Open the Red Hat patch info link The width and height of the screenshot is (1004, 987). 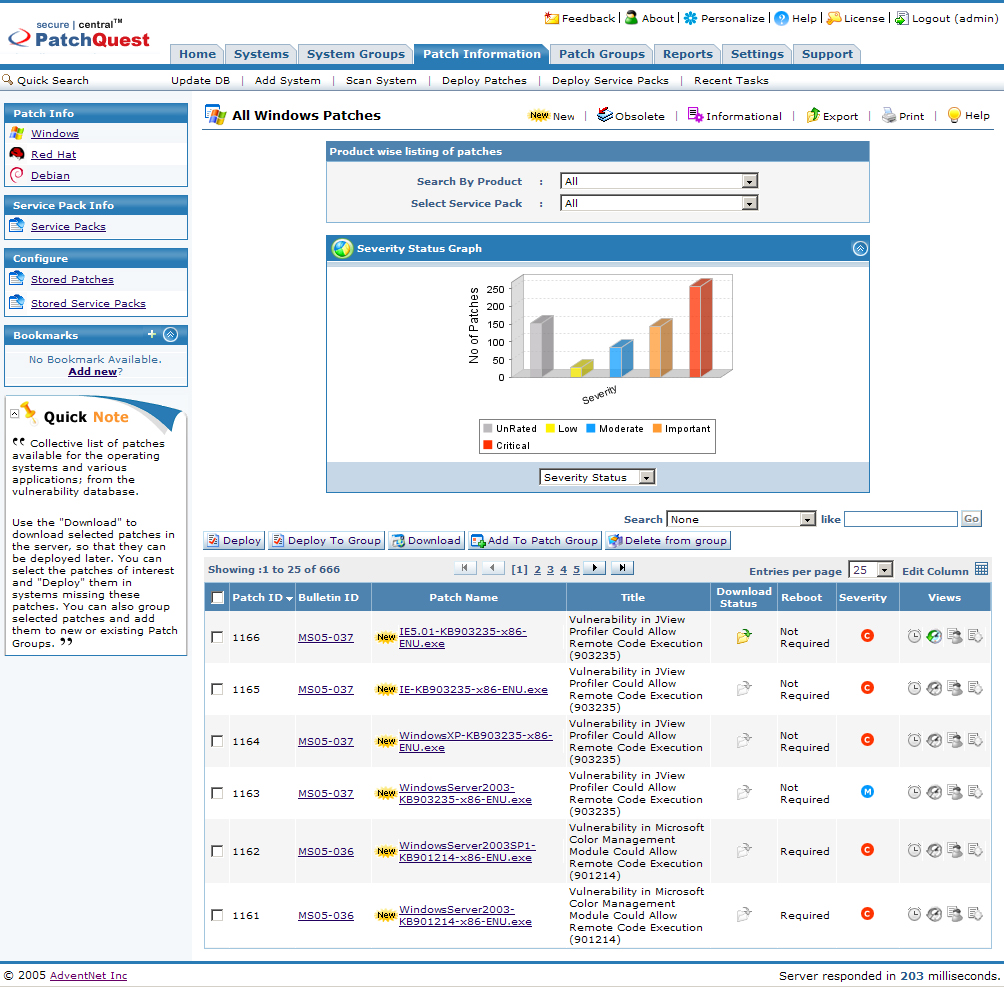click(x=53, y=154)
